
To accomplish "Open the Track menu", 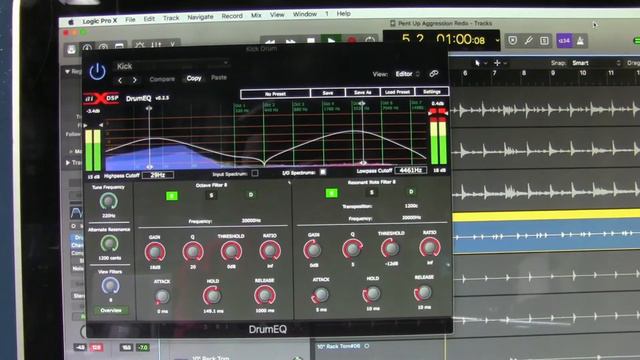I will pos(171,18).
